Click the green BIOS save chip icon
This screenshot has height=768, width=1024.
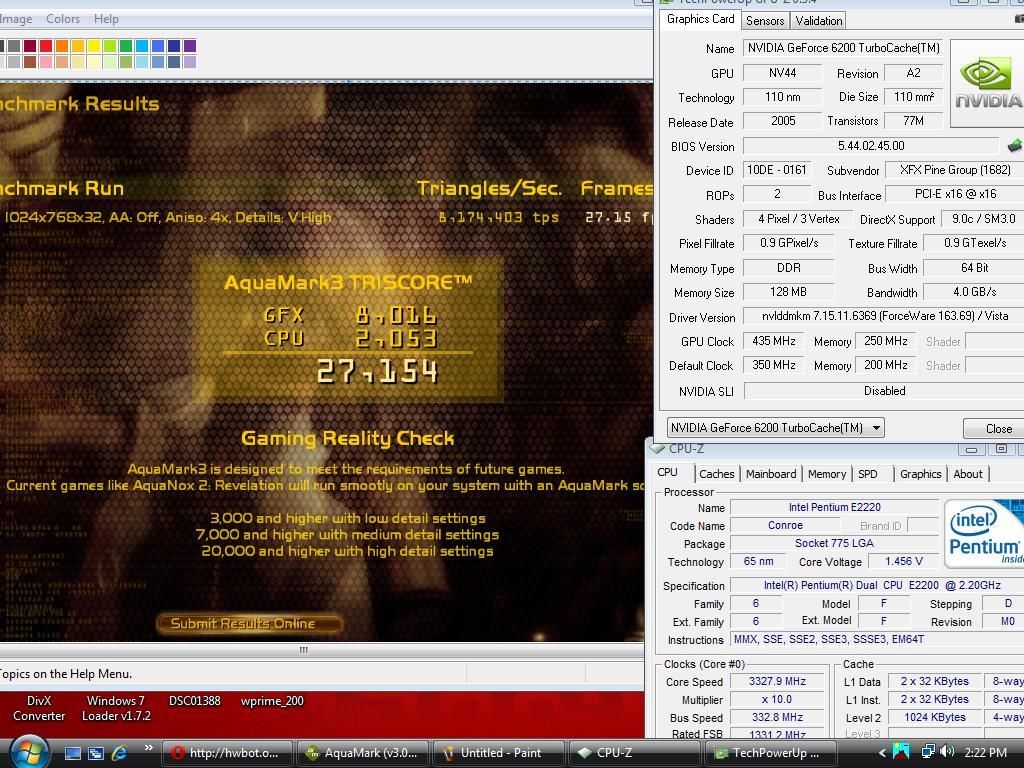(x=1014, y=146)
